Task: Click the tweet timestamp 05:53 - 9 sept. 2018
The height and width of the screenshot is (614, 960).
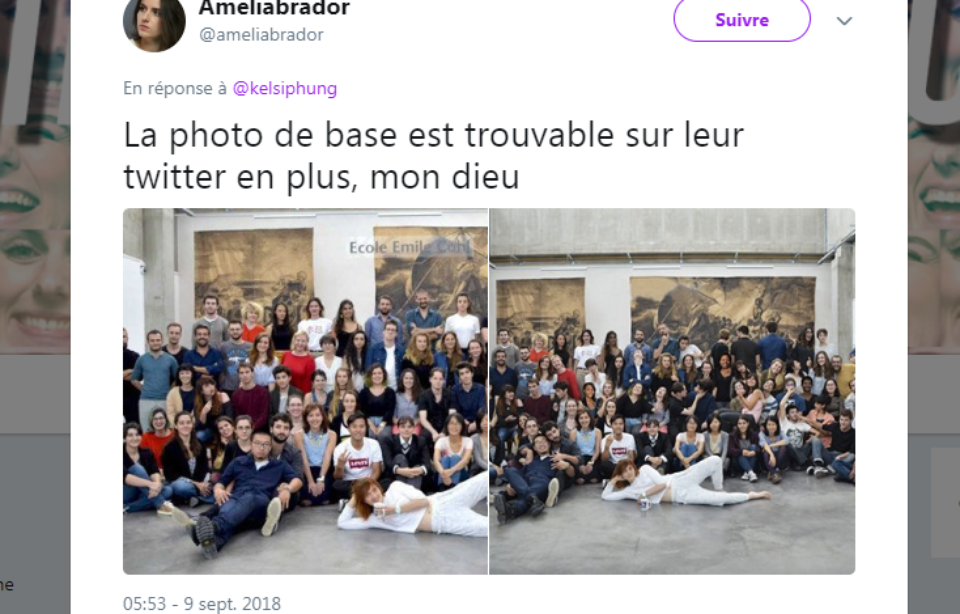Action: tap(202, 604)
